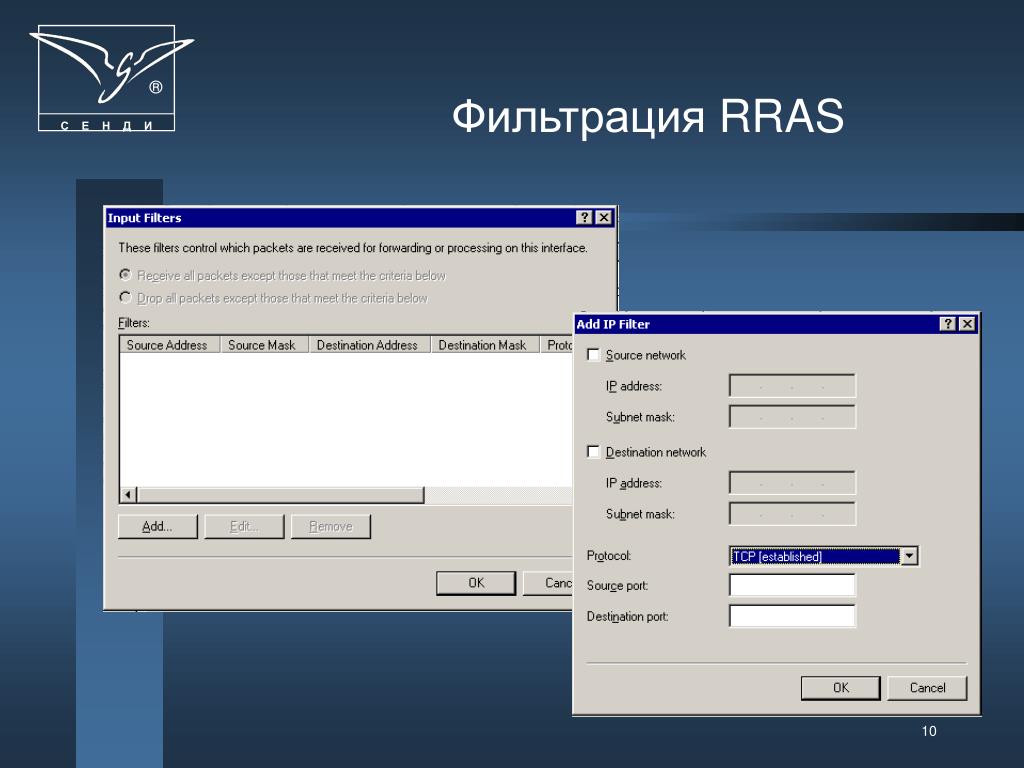This screenshot has width=1024, height=768.
Task: Click the Destination Address column header
Action: pos(370,345)
